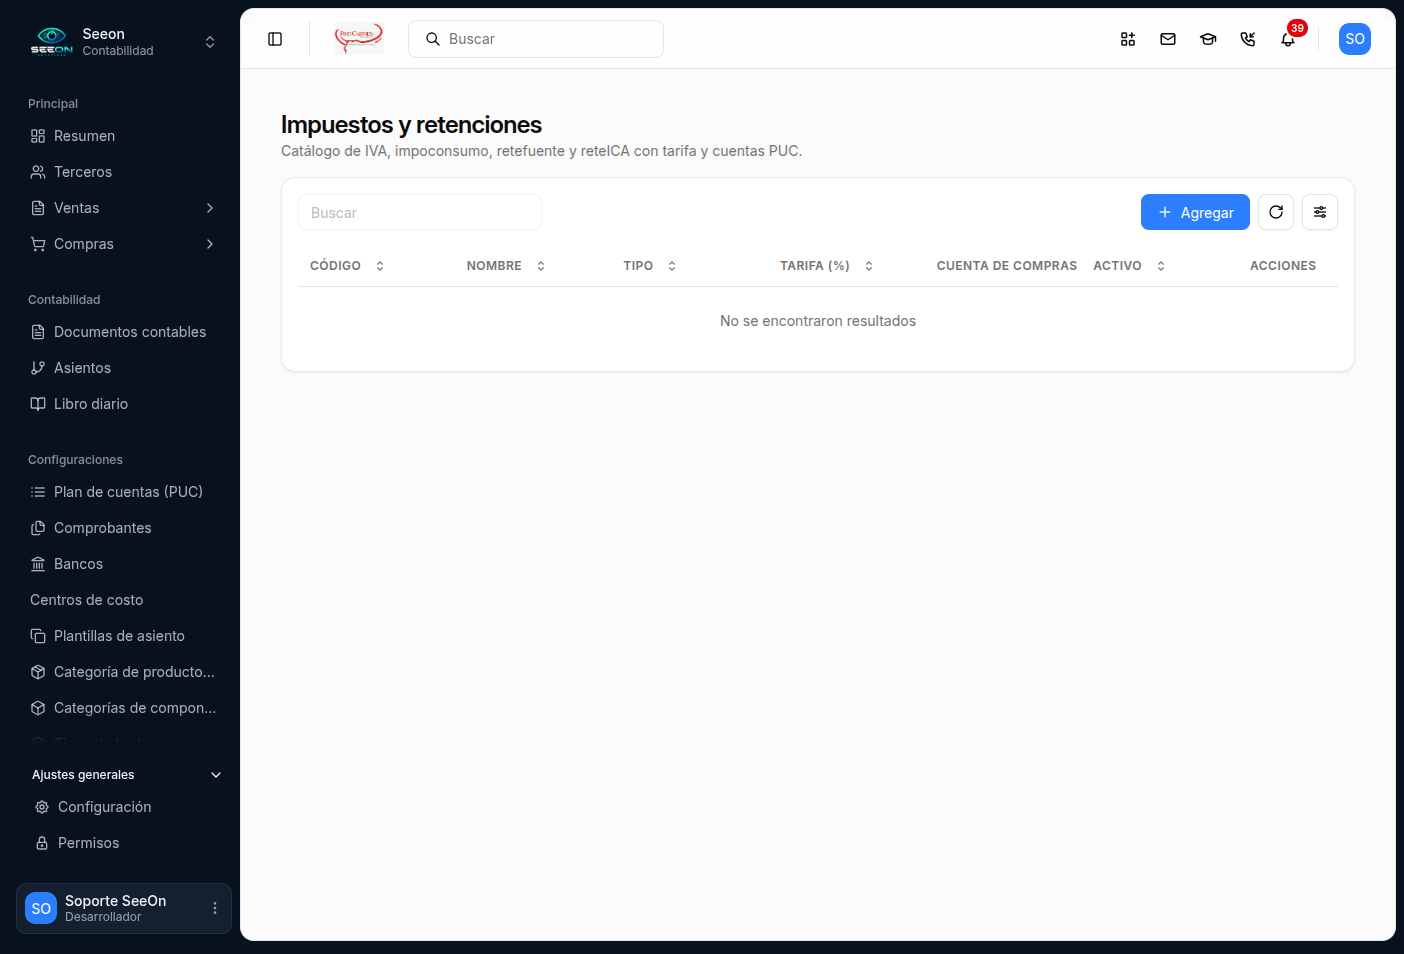Click the Ventas document icon
The image size is (1404, 954).
(38, 208)
